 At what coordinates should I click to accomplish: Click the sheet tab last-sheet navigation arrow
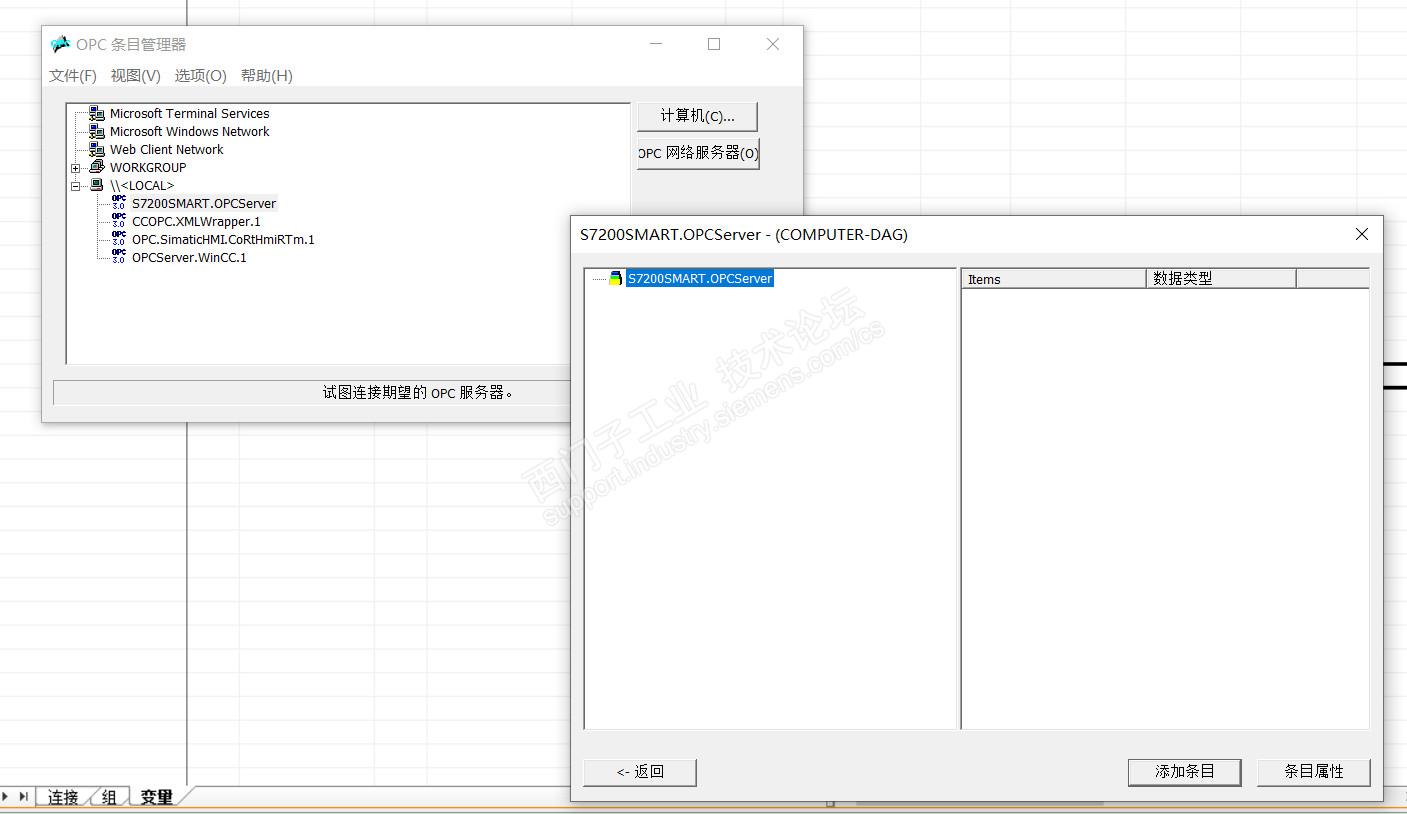click(x=23, y=797)
